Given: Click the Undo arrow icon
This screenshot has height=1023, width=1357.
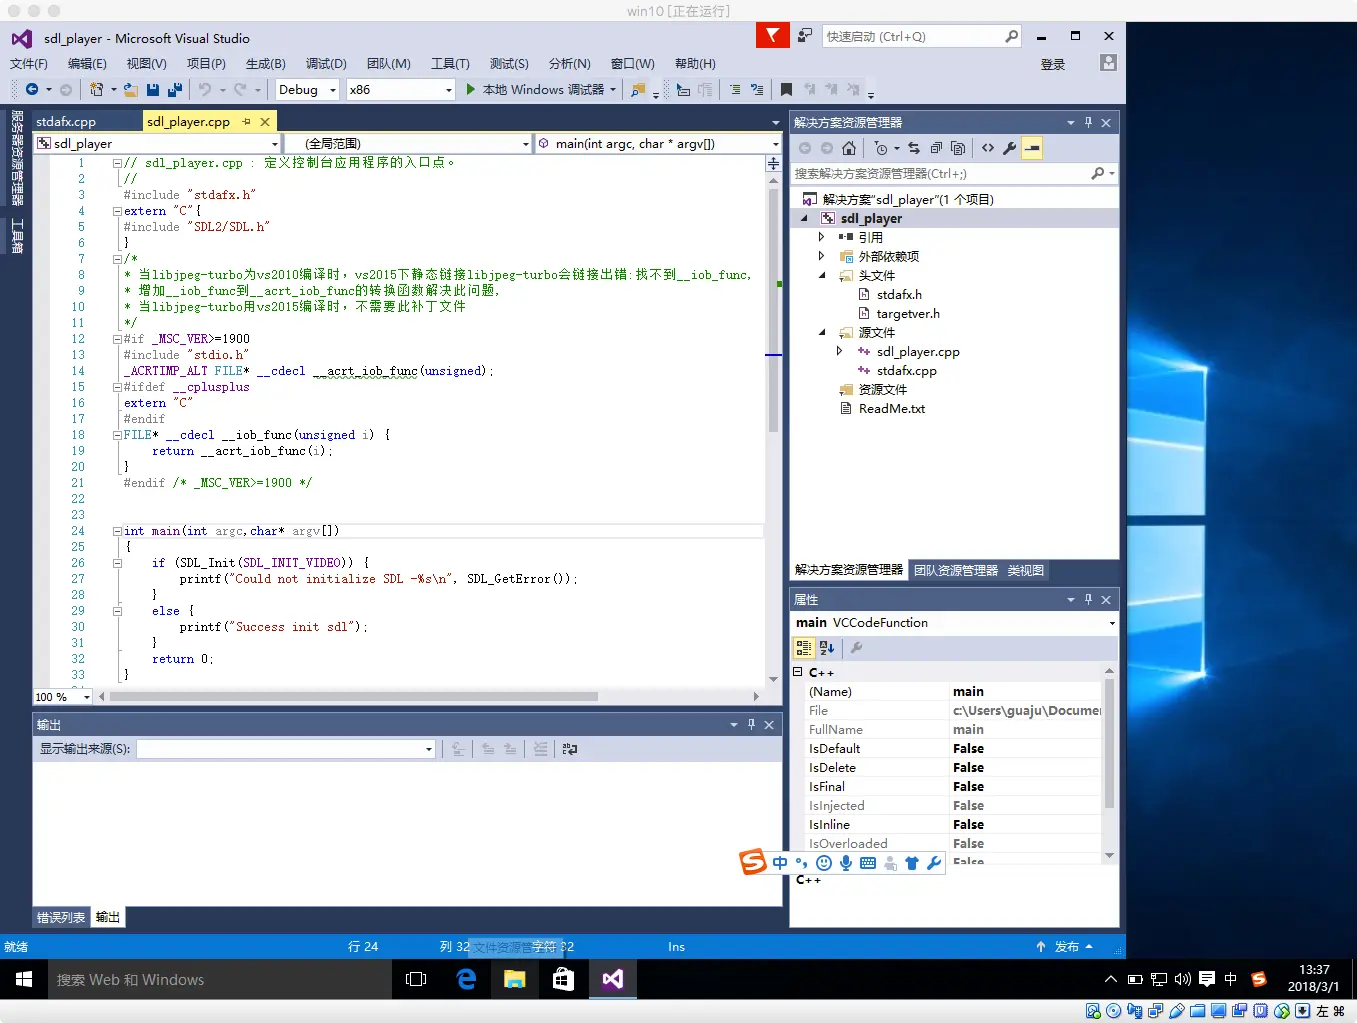Looking at the screenshot, I should [204, 90].
